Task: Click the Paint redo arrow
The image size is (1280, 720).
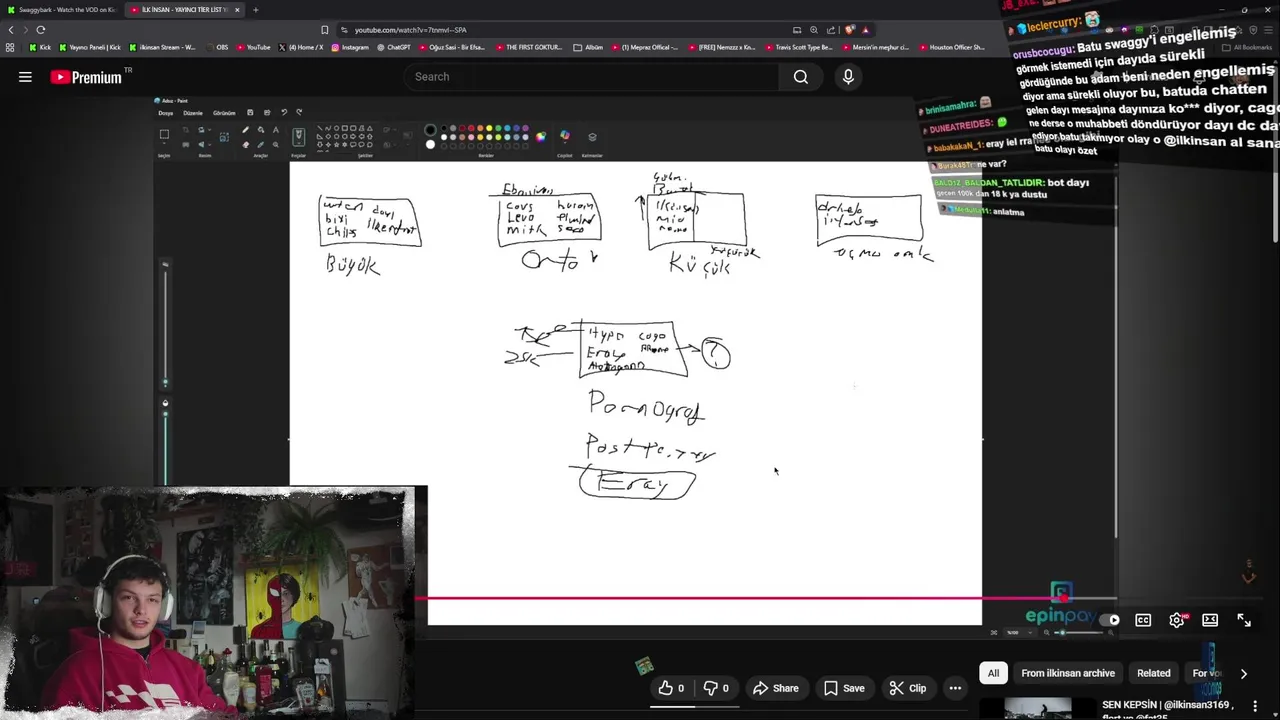Action: (x=299, y=112)
